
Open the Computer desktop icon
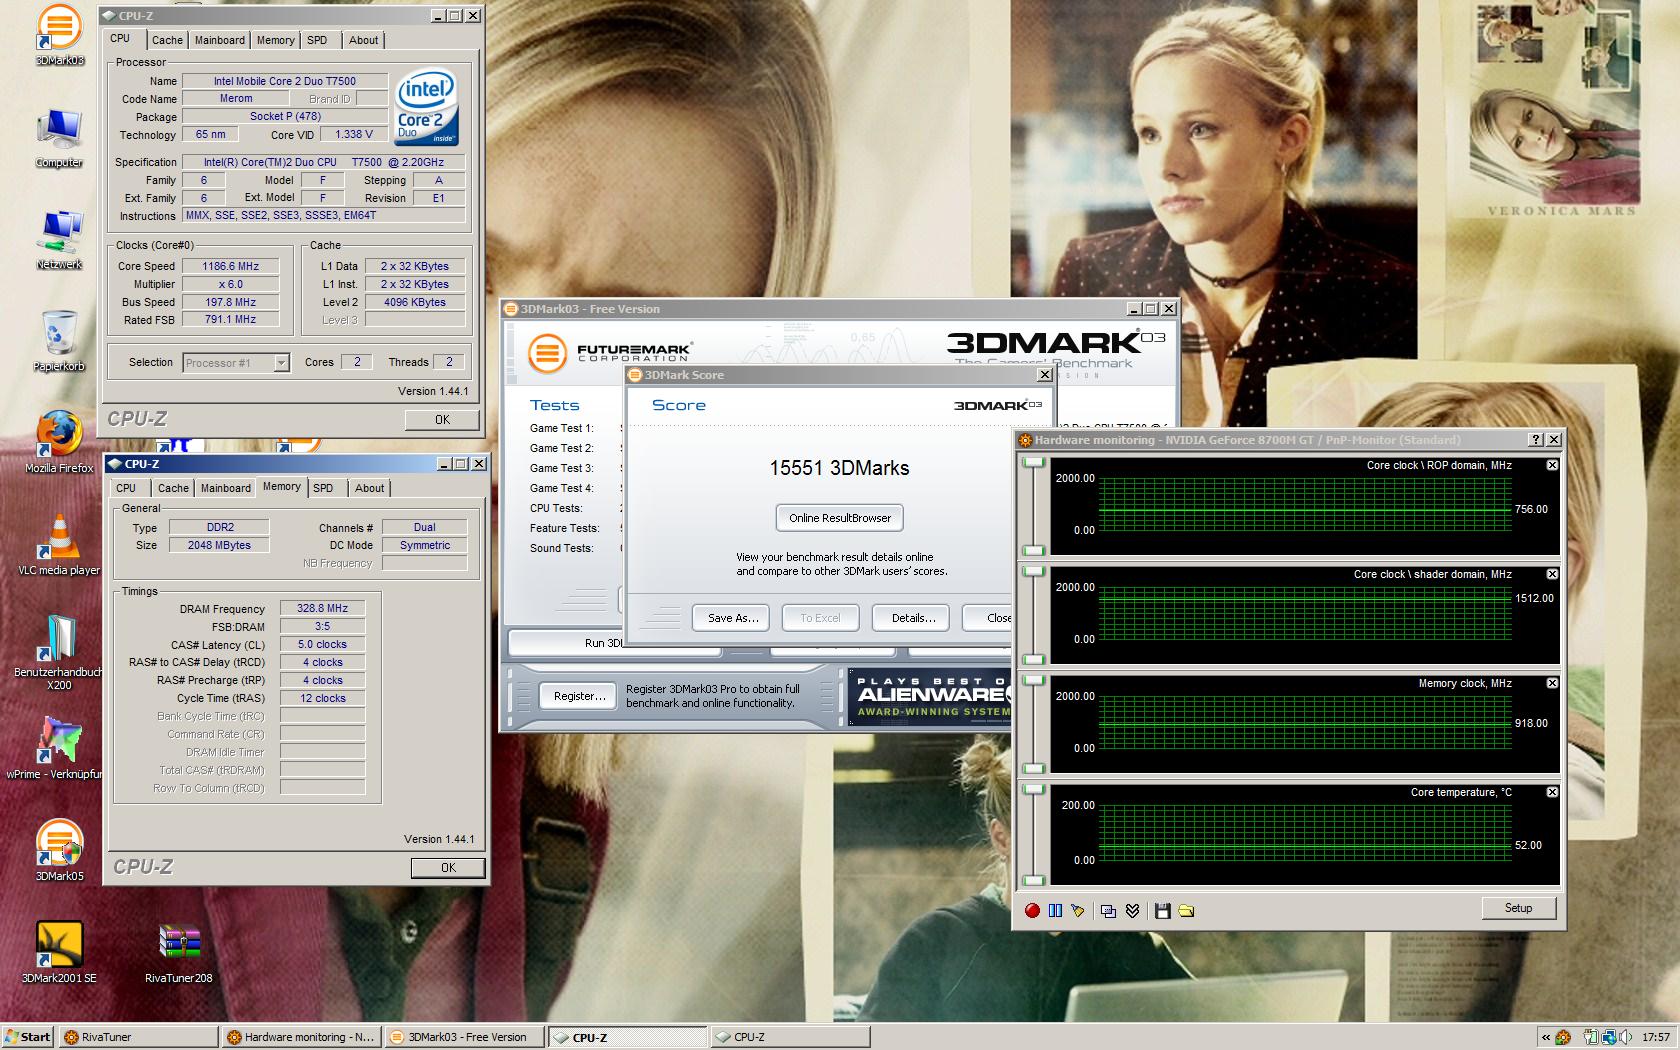(59, 138)
